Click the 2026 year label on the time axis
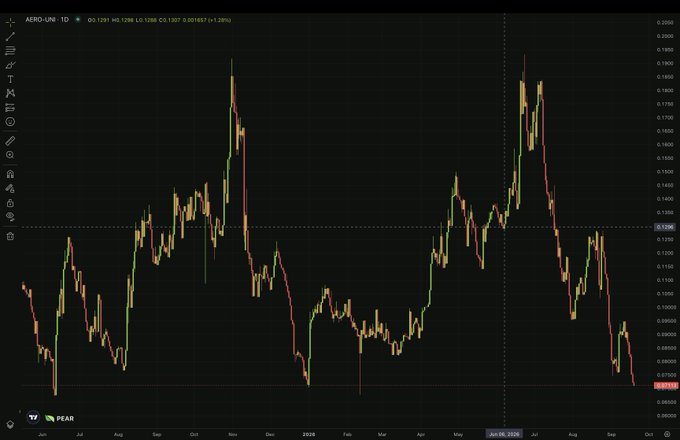This screenshot has width=680, height=440. pyautogui.click(x=309, y=434)
